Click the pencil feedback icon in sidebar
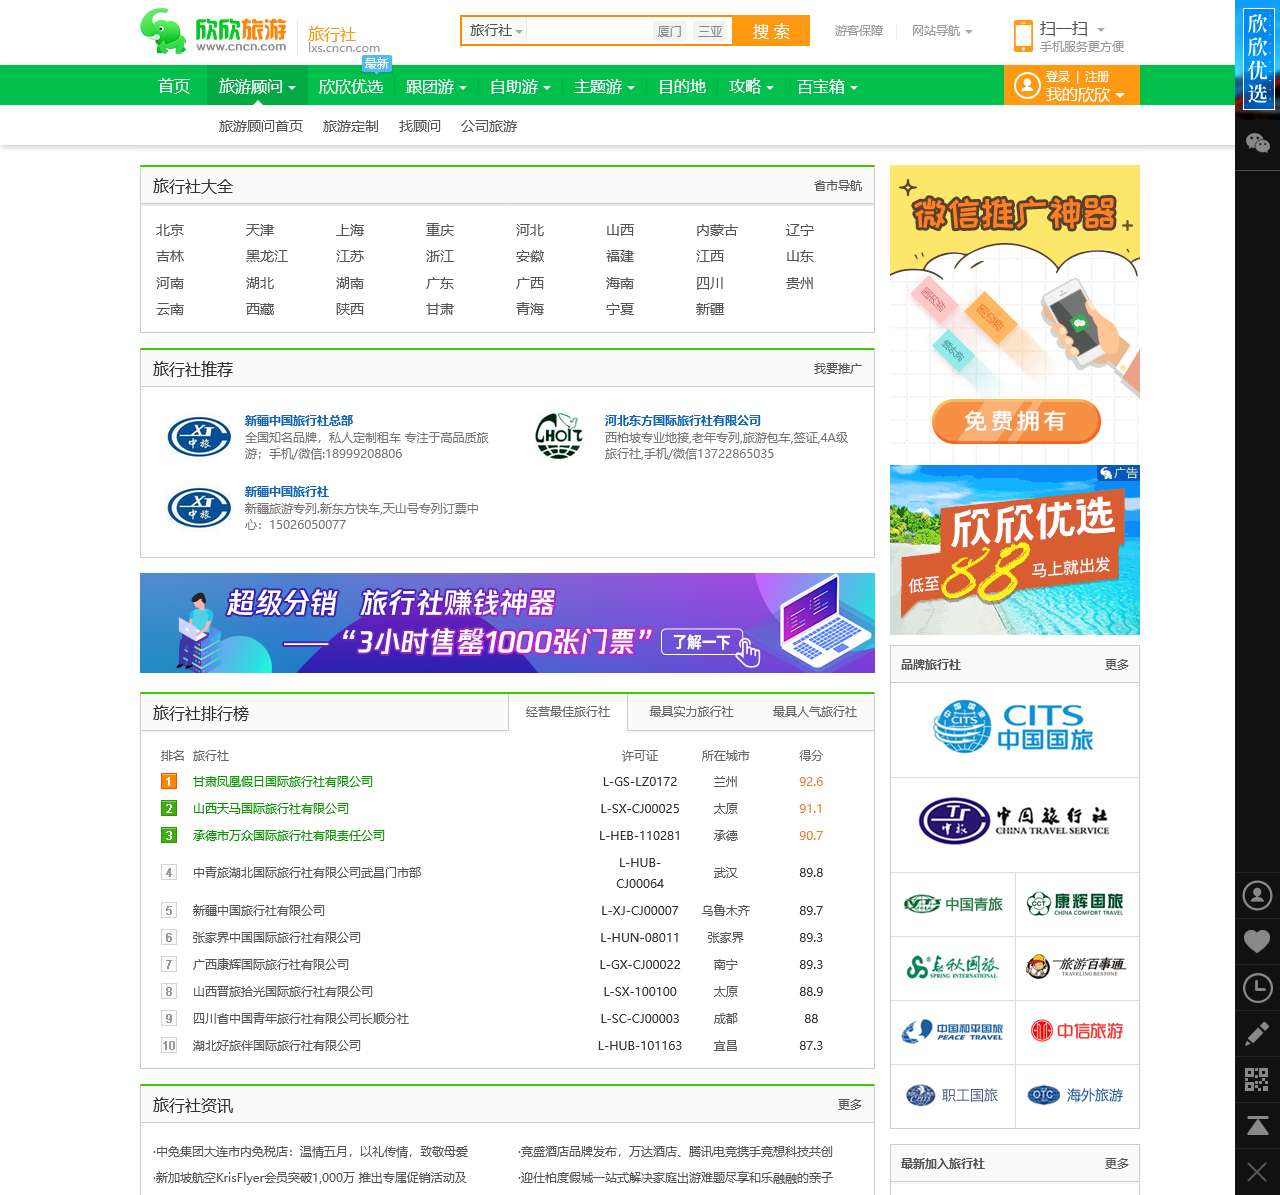 pyautogui.click(x=1258, y=1034)
